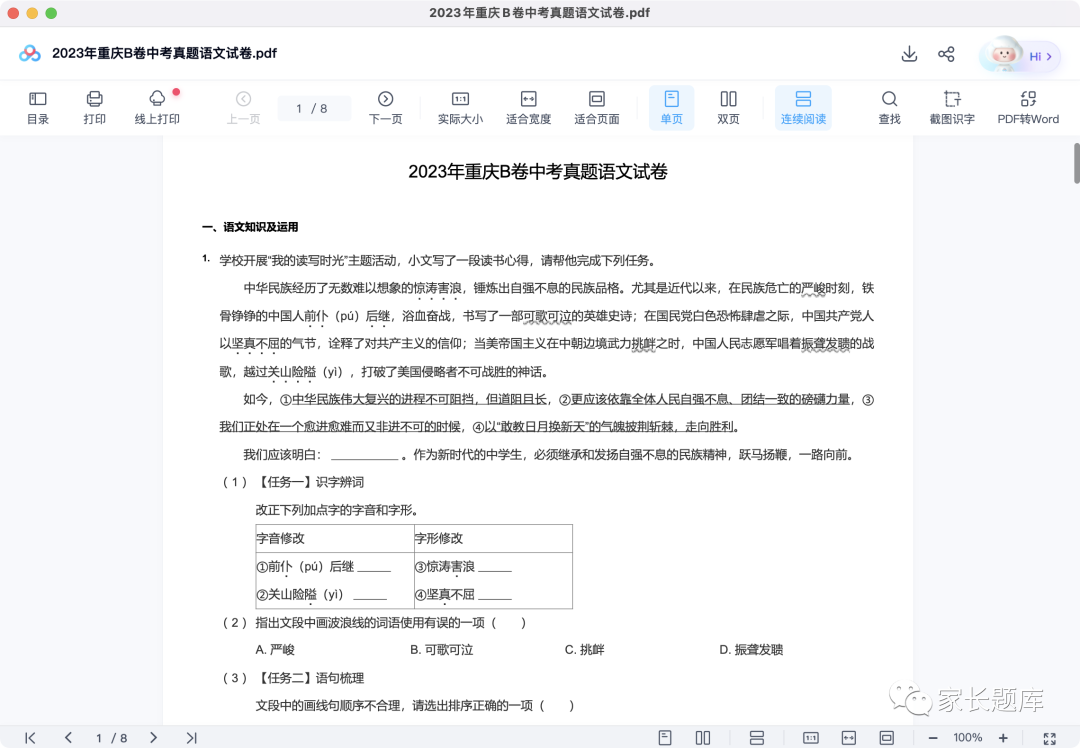
Task: Click the file name in the header bar
Action: pyautogui.click(x=164, y=53)
